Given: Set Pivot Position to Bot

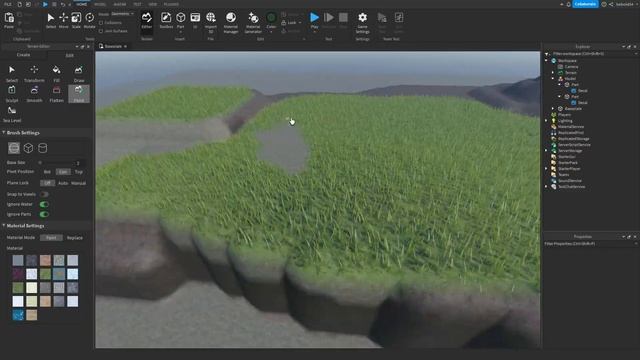Looking at the screenshot, I should pyautogui.click(x=47, y=172).
